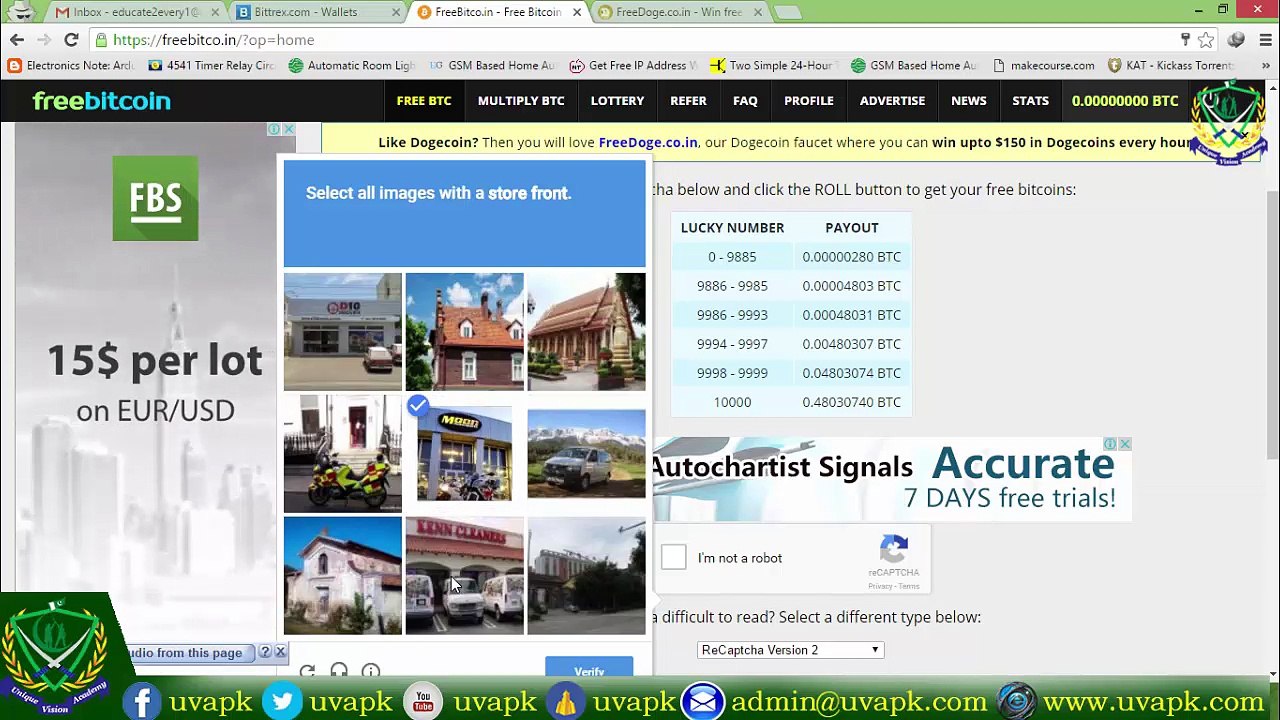Close the FreeDoge.co.in tab

click(757, 12)
